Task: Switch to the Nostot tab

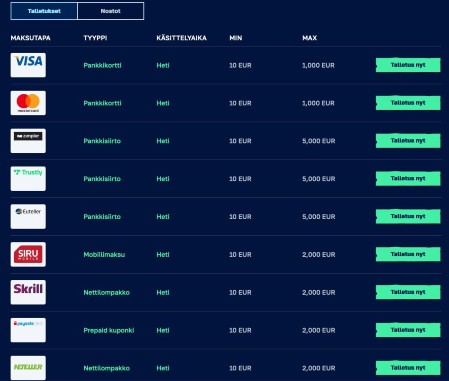Action: (x=111, y=11)
